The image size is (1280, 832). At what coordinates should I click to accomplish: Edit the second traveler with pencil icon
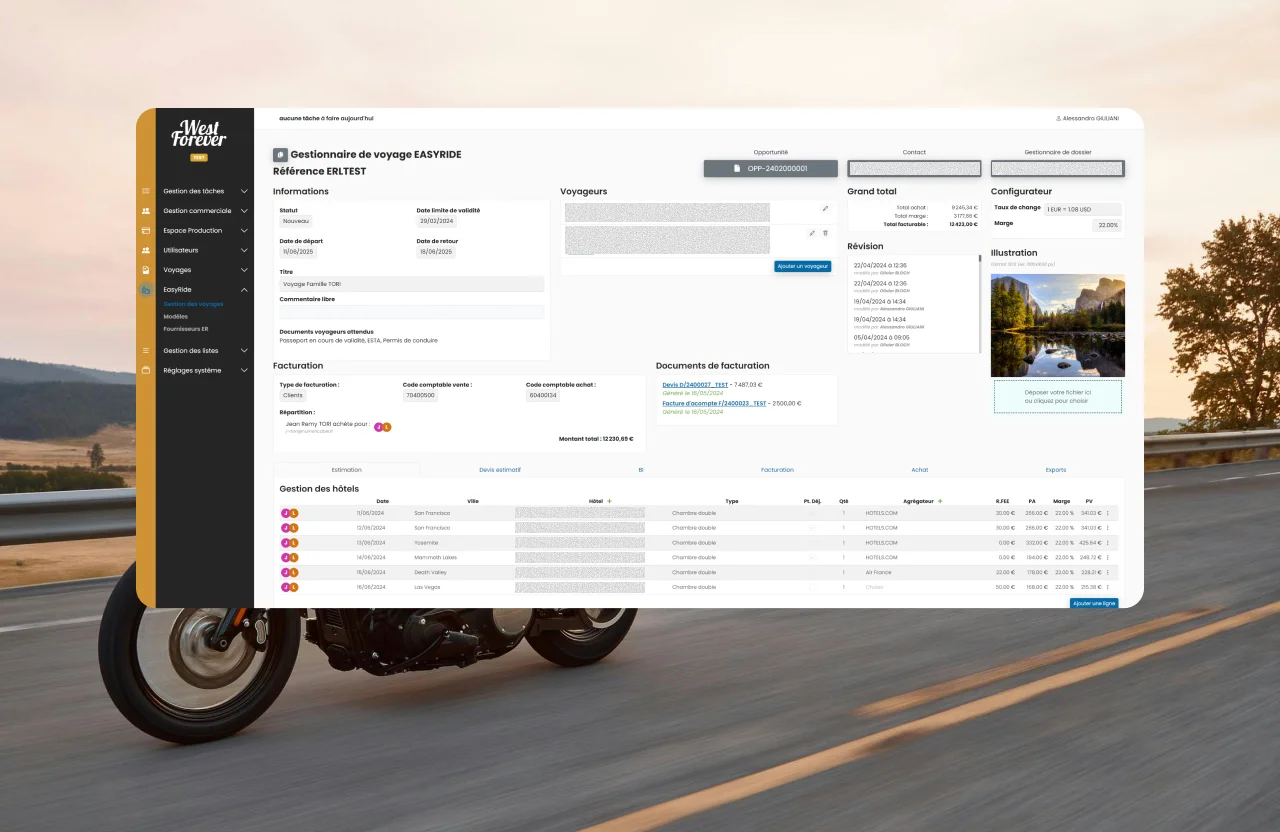click(x=812, y=232)
